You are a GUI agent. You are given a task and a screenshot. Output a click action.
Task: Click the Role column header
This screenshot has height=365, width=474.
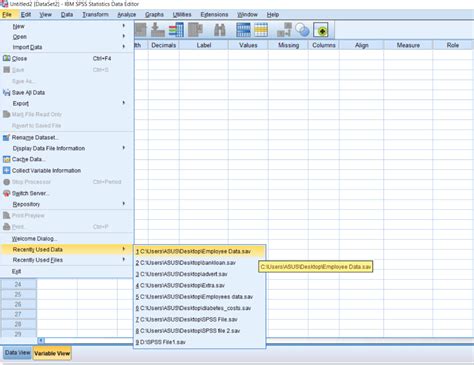453,45
